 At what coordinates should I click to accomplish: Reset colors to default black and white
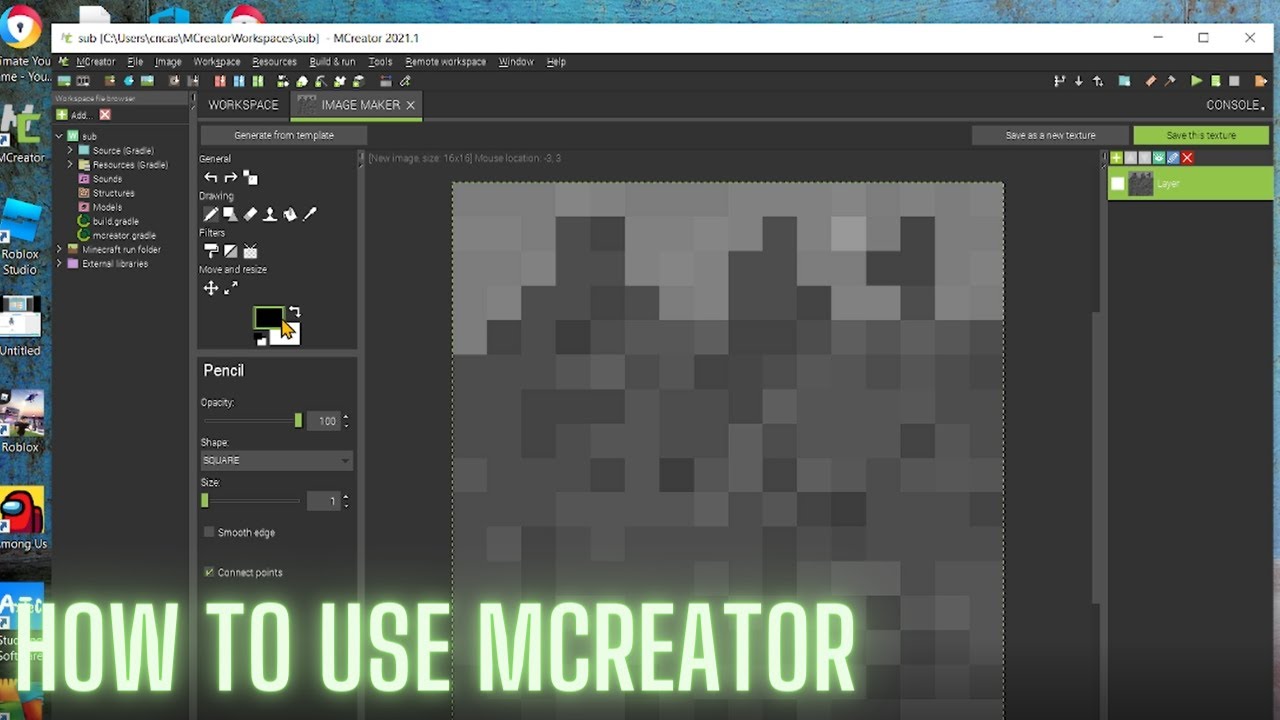(262, 341)
